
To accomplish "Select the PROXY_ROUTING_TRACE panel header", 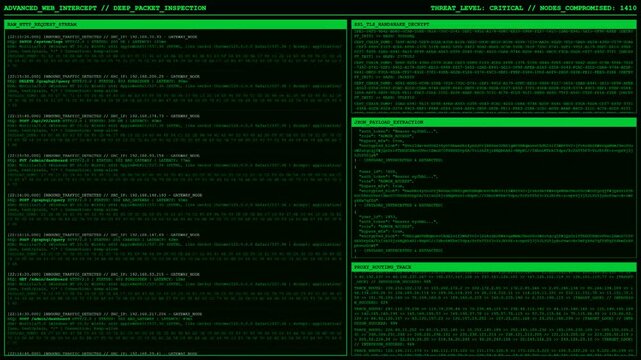I will point(494,267).
